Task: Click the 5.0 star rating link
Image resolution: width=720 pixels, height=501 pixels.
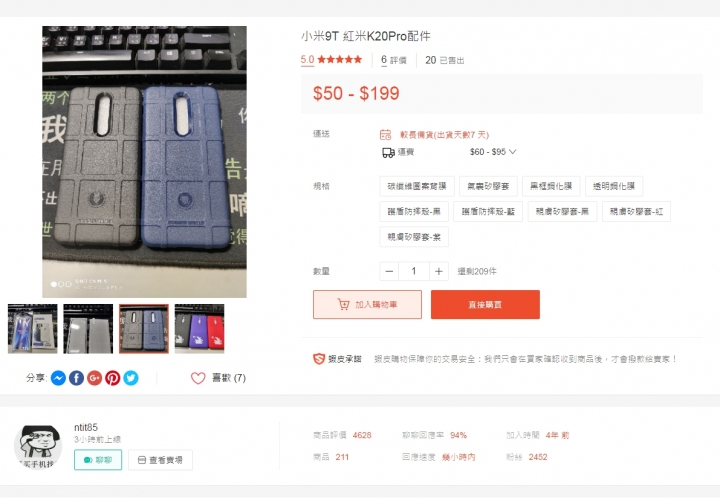Action: pos(332,60)
